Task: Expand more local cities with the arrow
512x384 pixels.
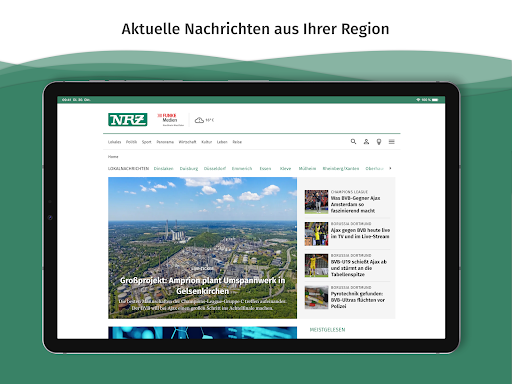Action: click(x=390, y=168)
